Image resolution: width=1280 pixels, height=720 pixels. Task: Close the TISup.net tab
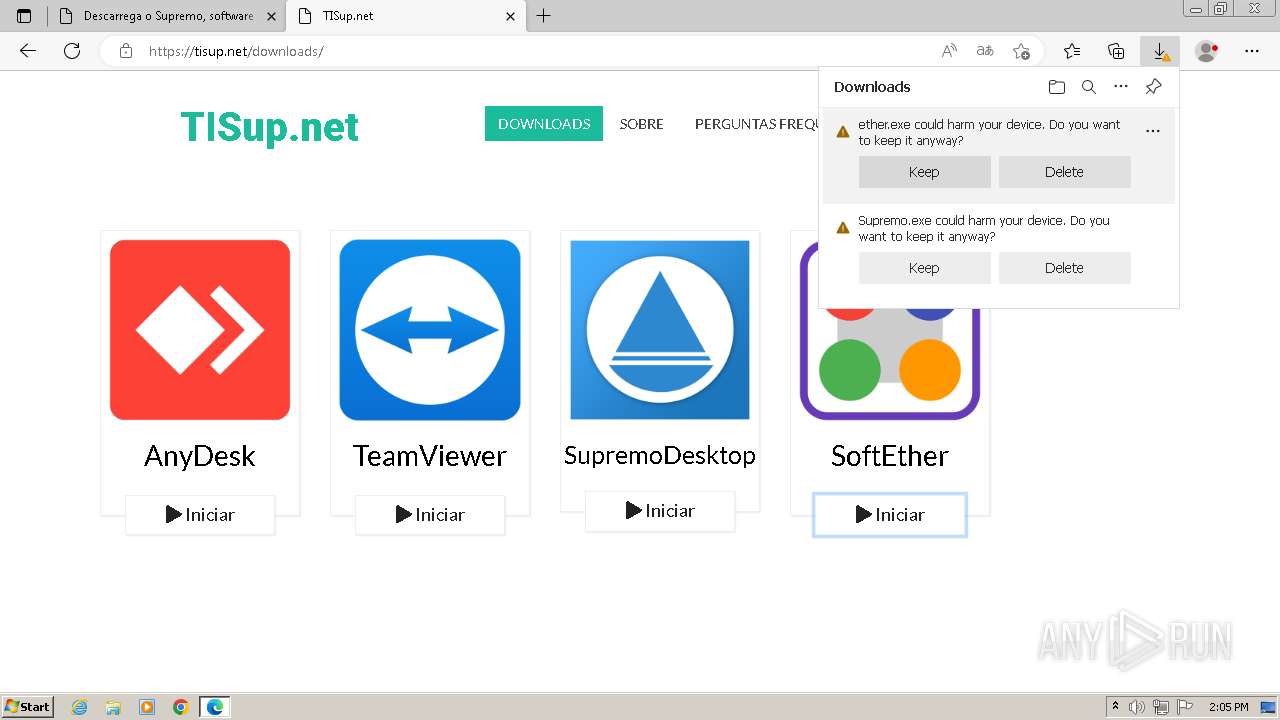coord(510,16)
